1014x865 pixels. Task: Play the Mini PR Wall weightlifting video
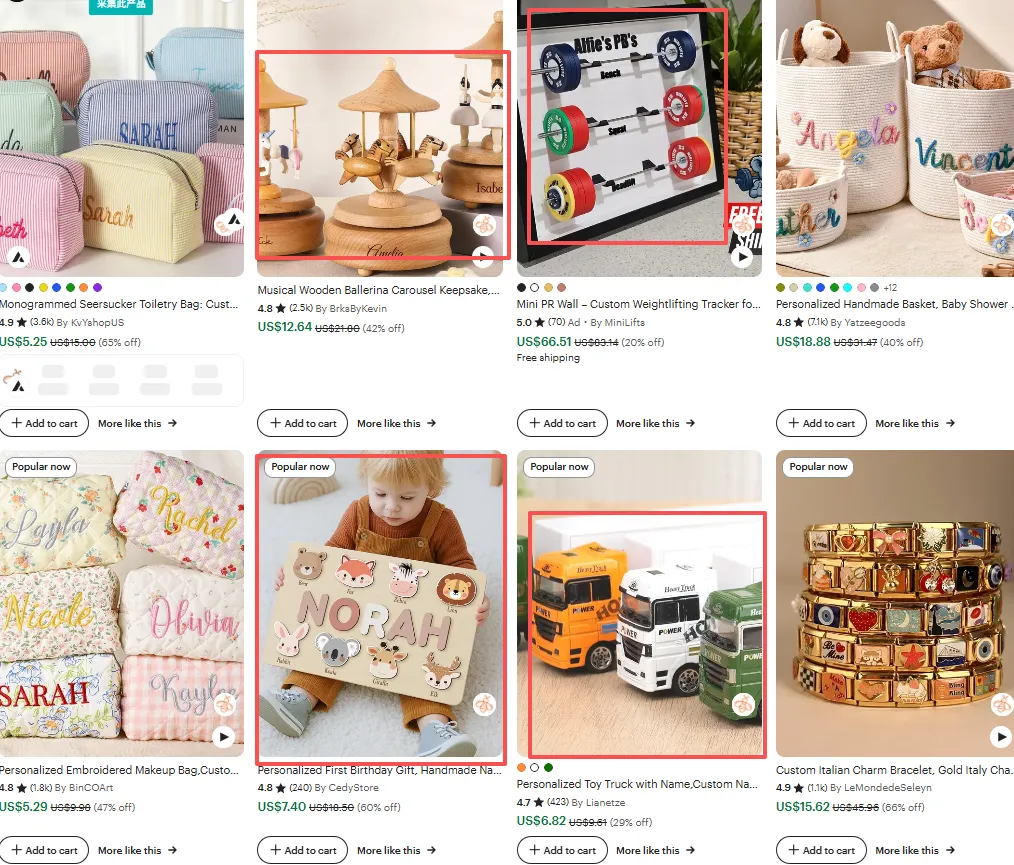(742, 257)
